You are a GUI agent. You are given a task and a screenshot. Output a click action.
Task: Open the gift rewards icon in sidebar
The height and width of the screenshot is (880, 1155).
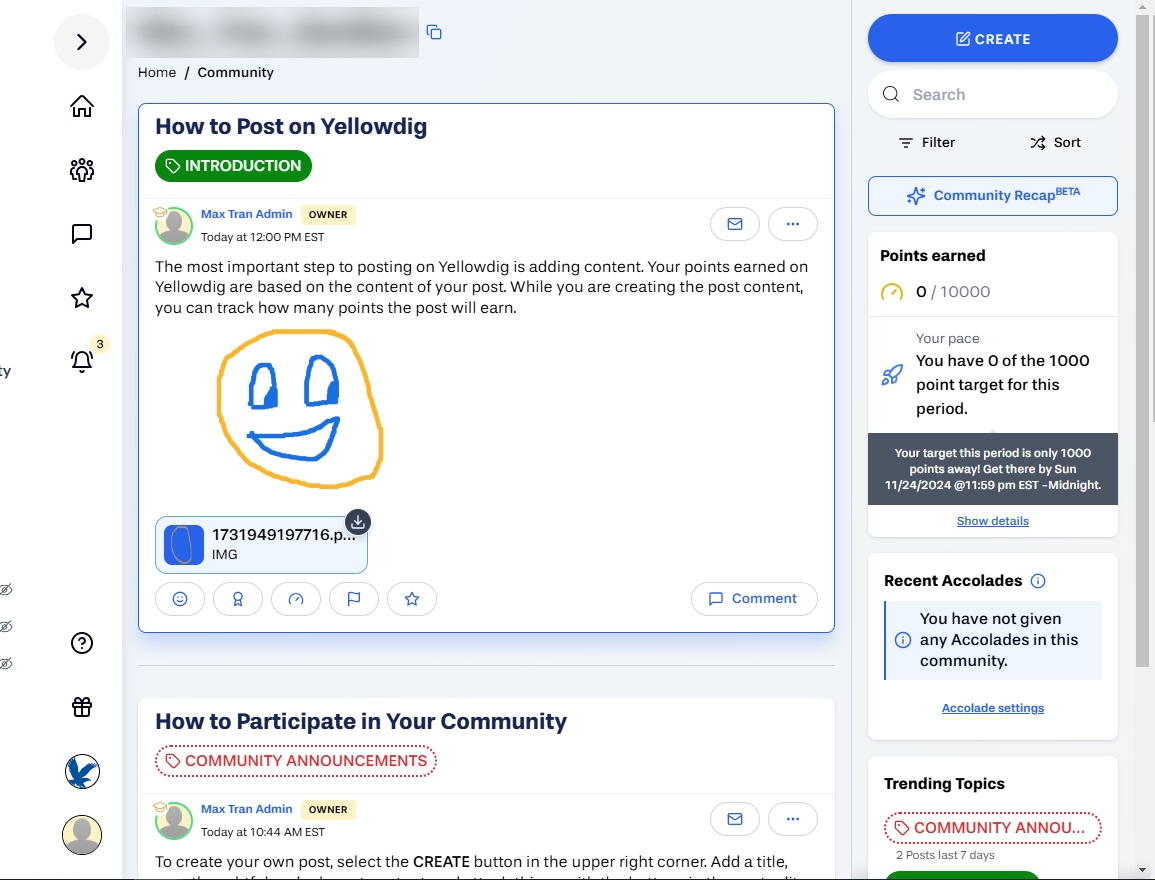click(x=82, y=707)
